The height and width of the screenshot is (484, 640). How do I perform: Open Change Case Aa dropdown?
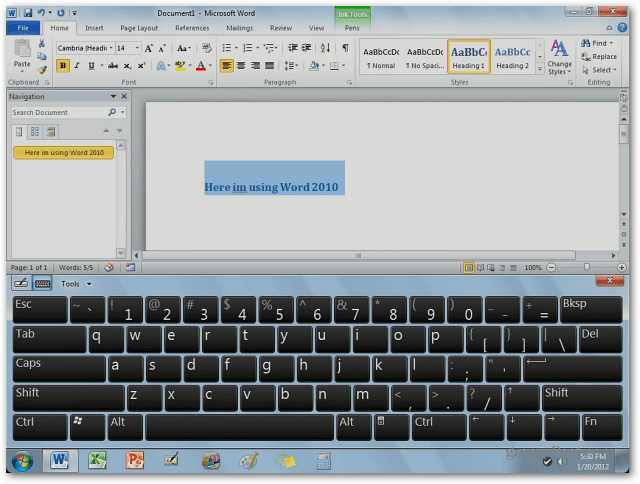coord(184,48)
